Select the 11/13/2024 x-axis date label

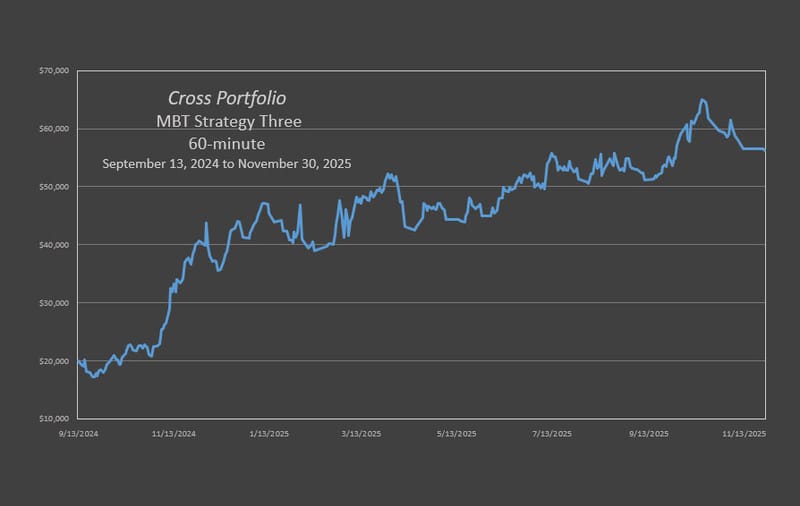173,434
